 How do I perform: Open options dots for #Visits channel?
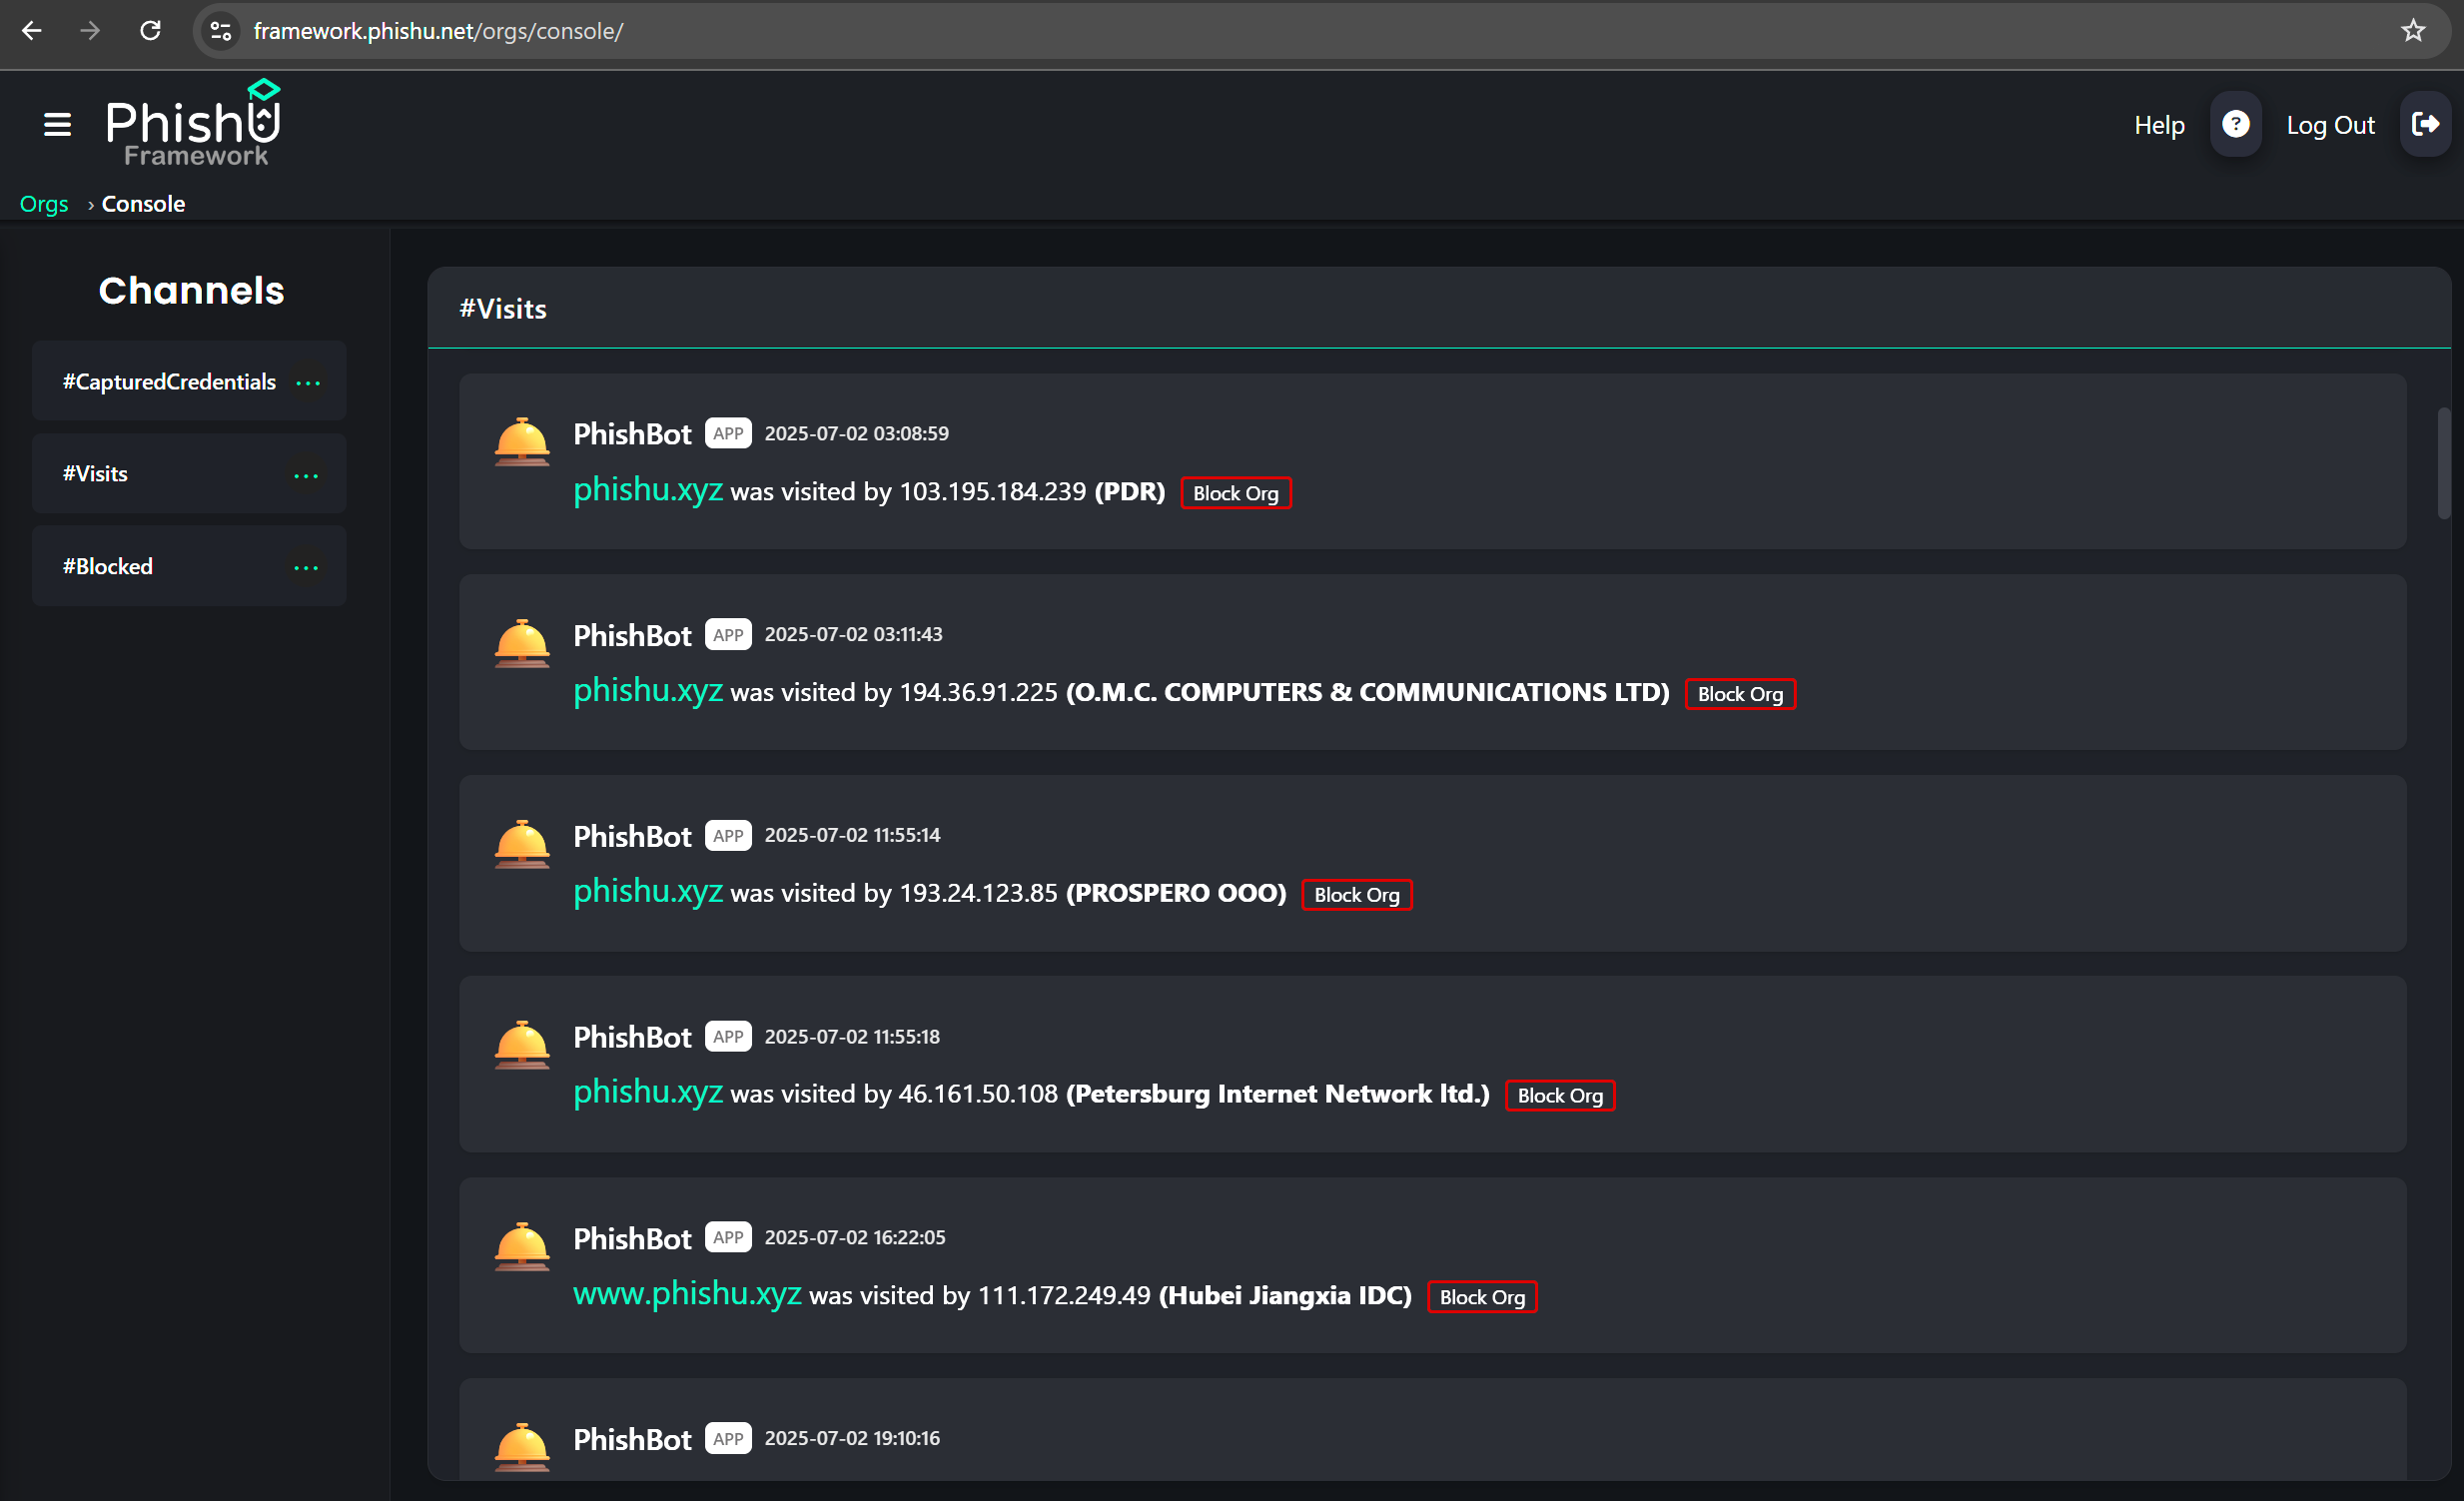(x=306, y=476)
